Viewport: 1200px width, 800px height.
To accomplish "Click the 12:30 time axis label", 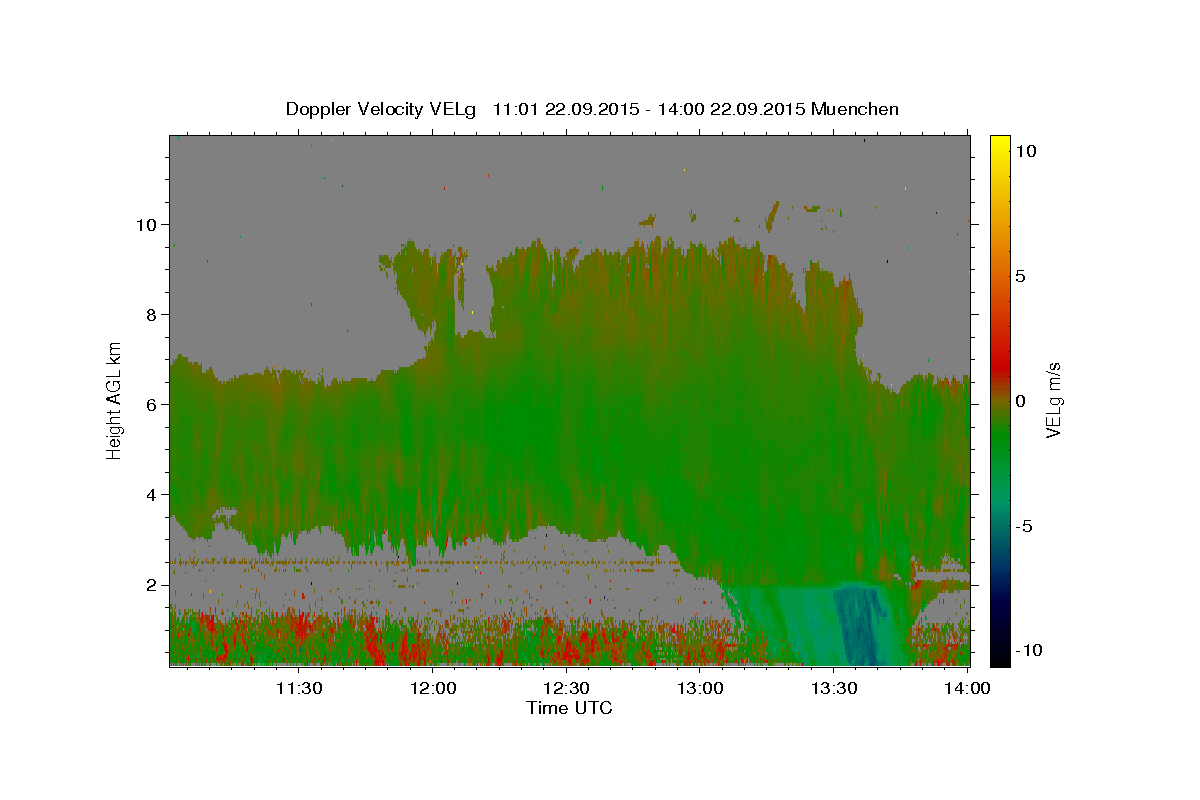I will (x=566, y=688).
